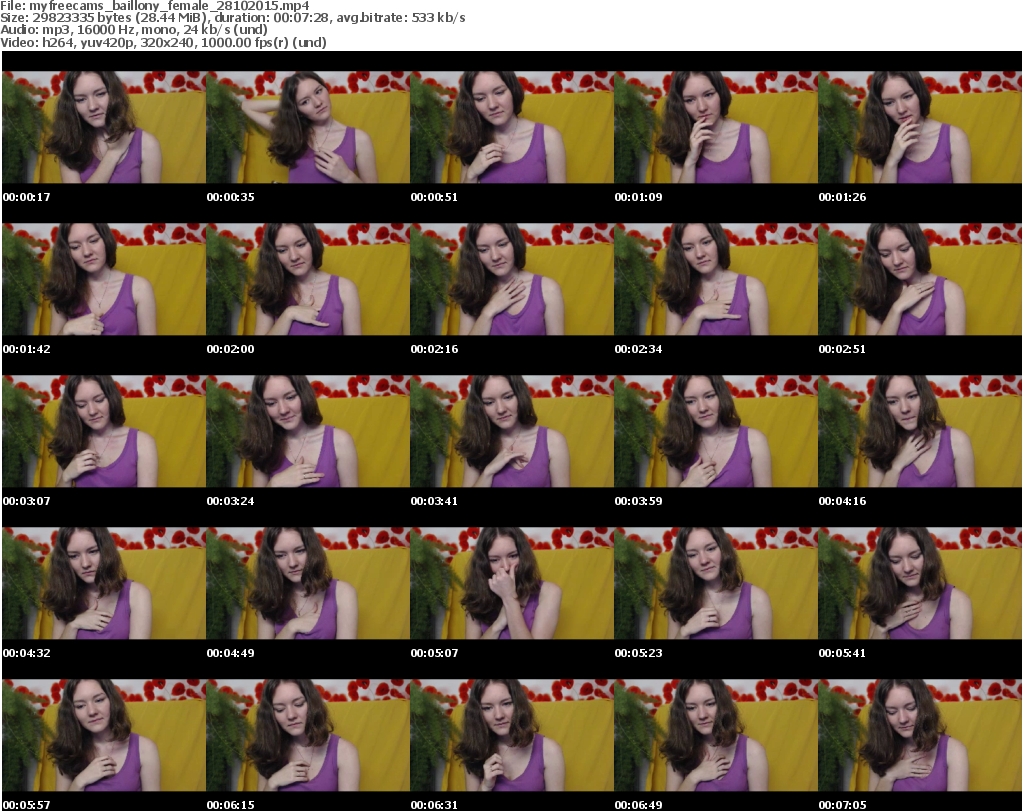Select the thumbnail frame at 00:01:42
This screenshot has width=1024, height=811.
[104, 279]
